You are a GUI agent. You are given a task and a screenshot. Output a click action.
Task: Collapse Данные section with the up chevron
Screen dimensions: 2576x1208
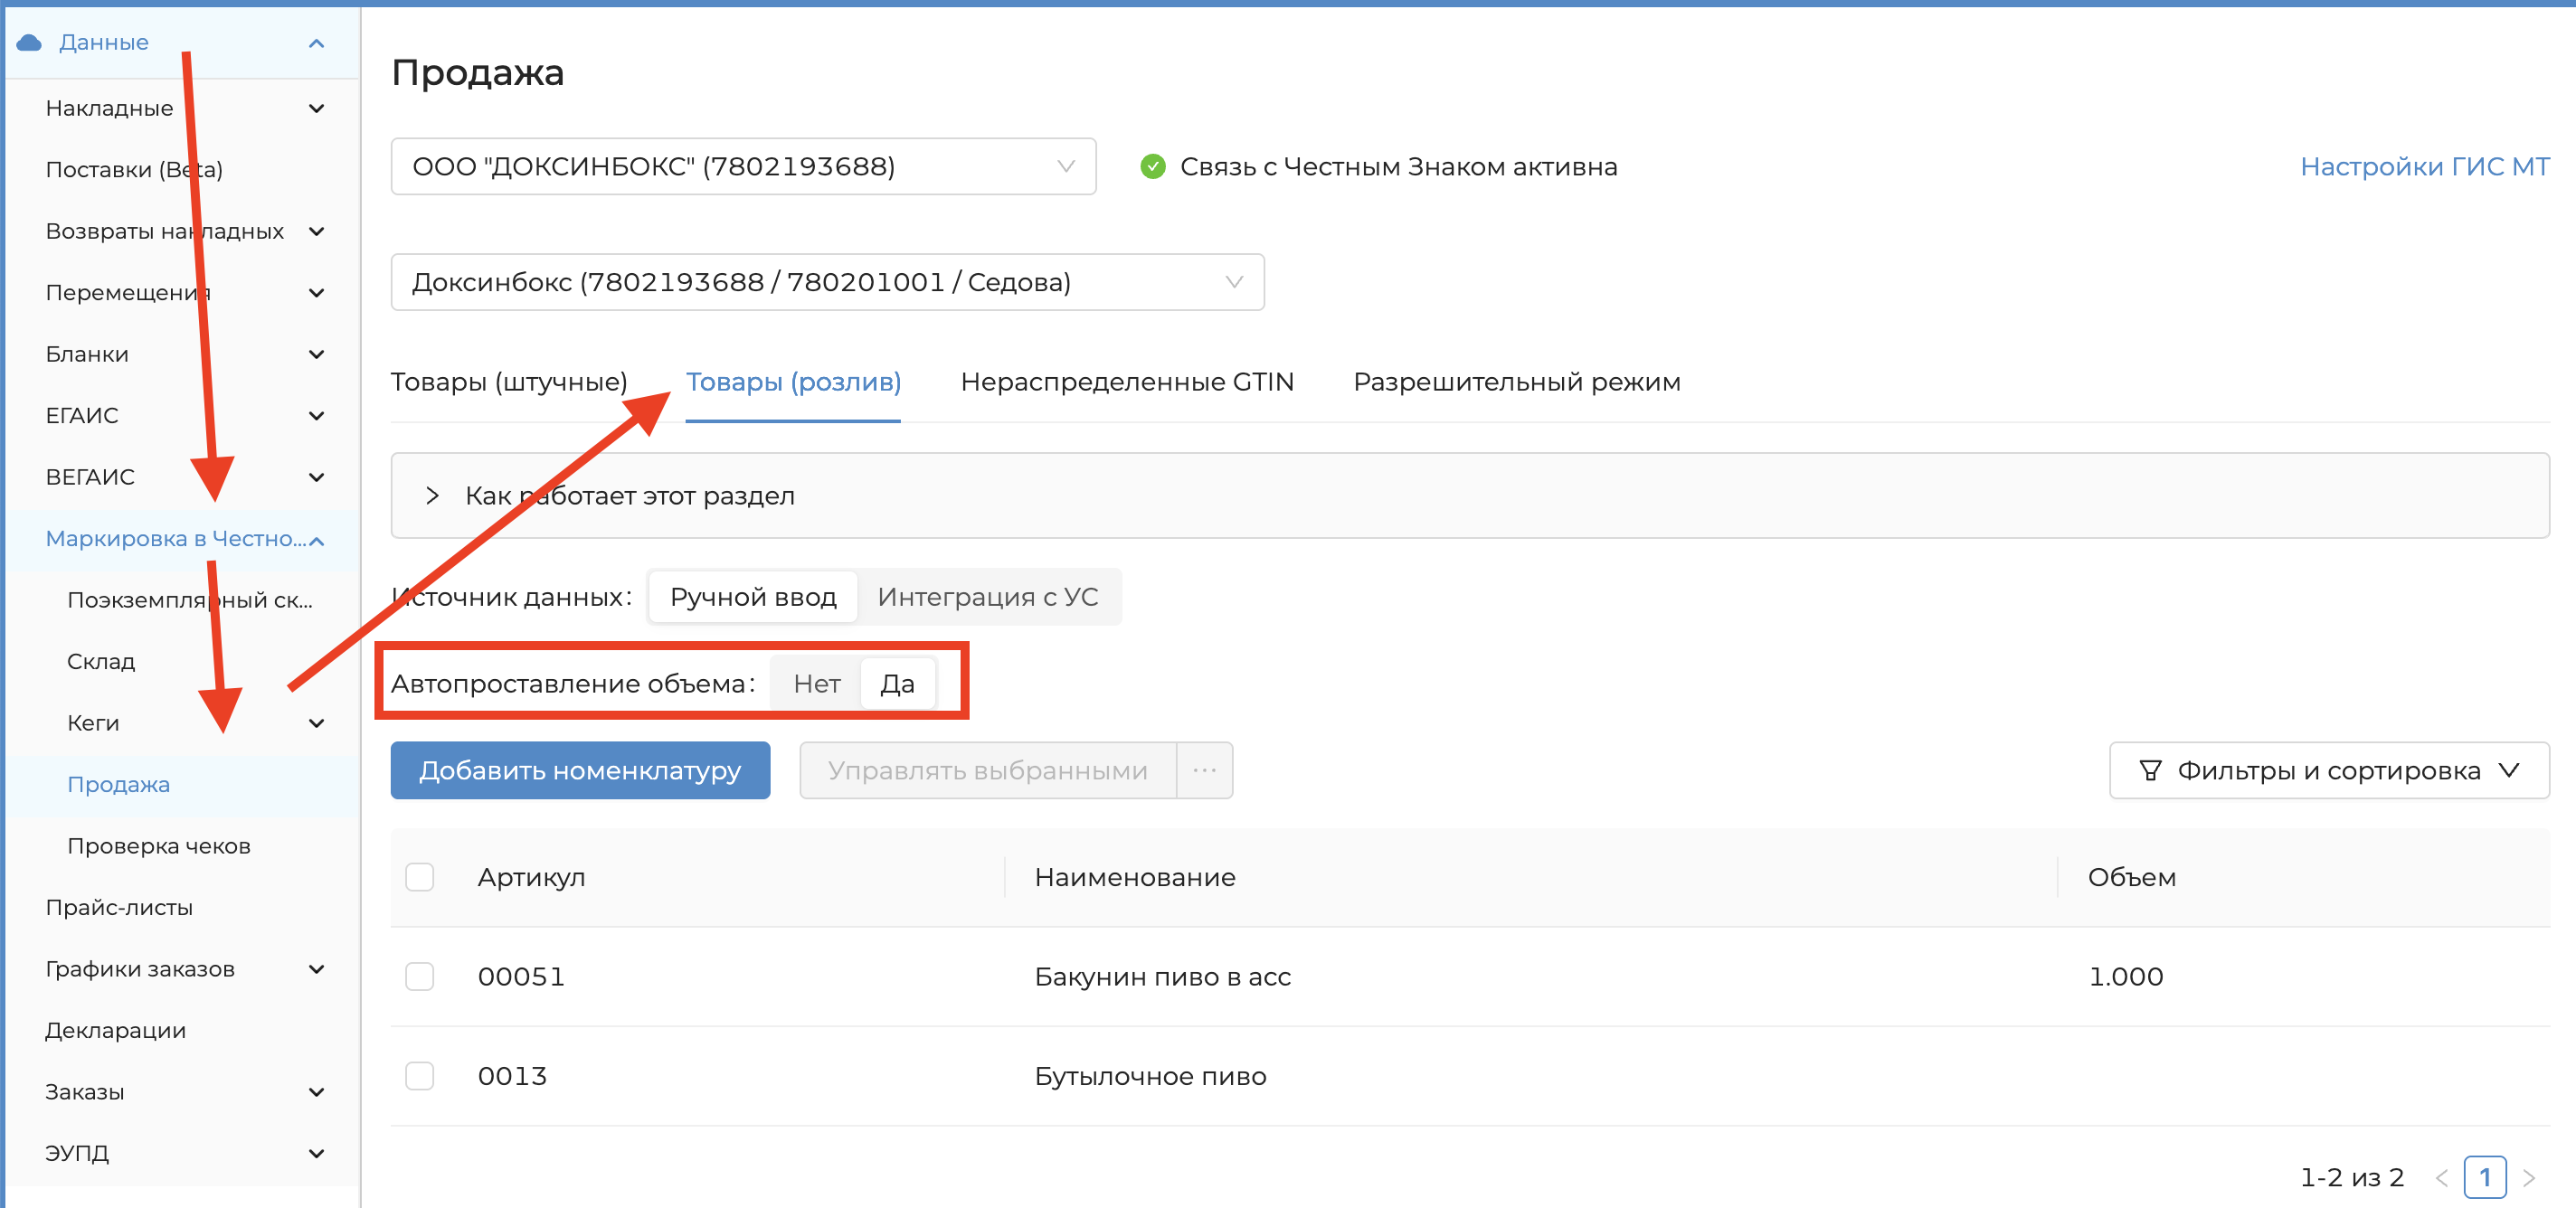tap(317, 43)
